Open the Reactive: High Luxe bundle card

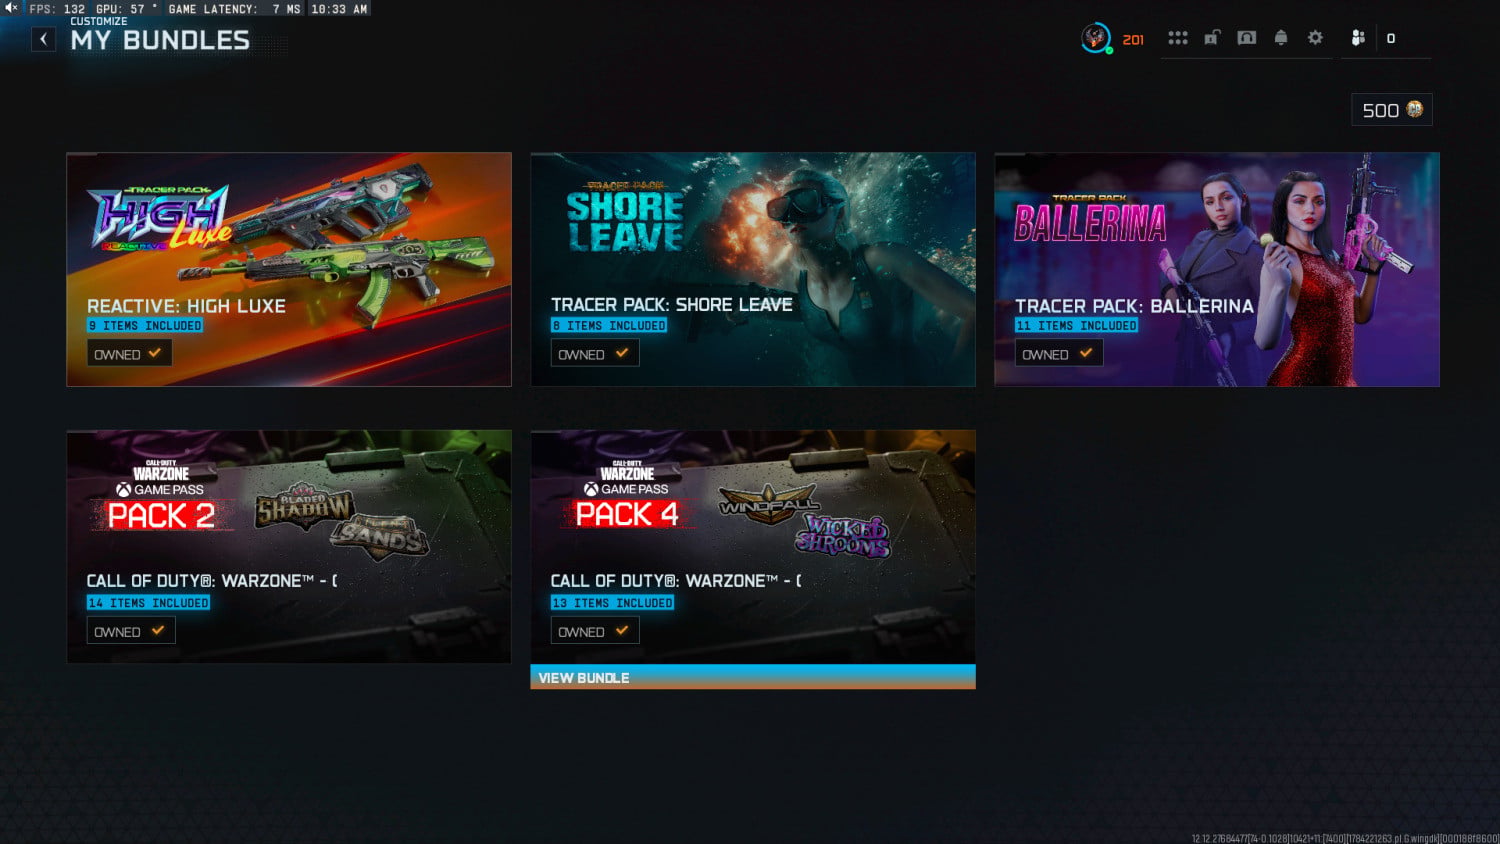(x=289, y=269)
